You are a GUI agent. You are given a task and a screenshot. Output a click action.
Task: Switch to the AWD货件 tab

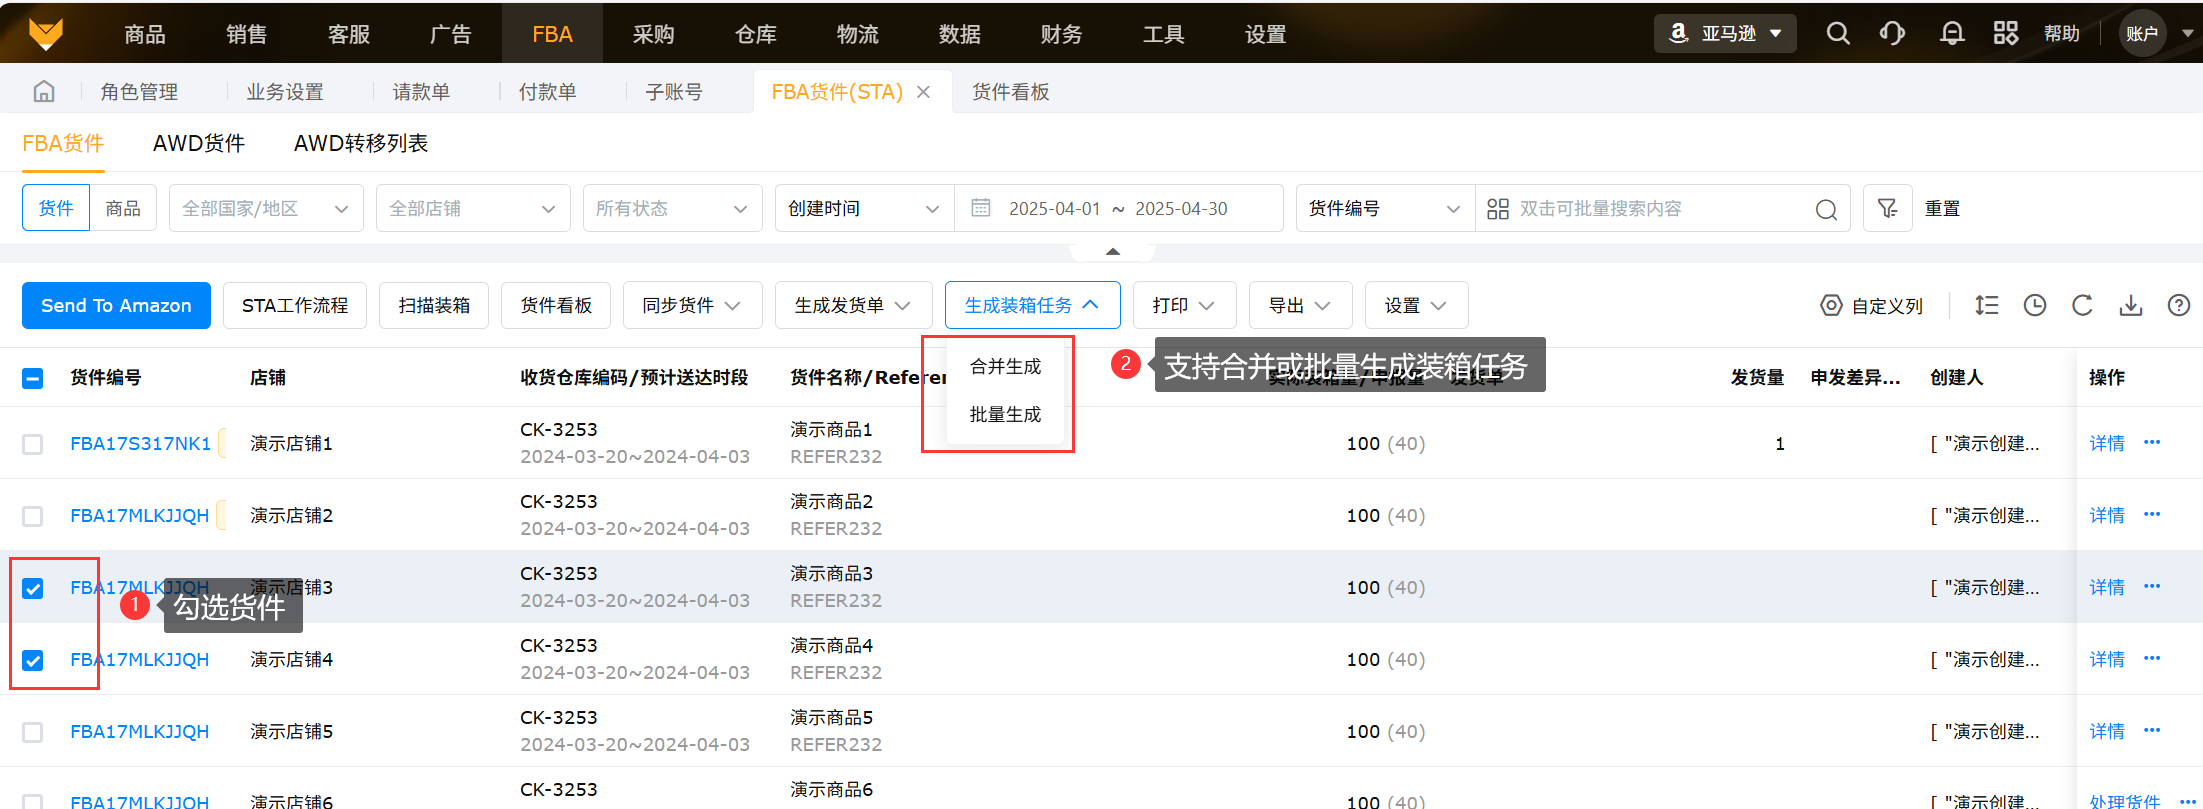tap(199, 144)
